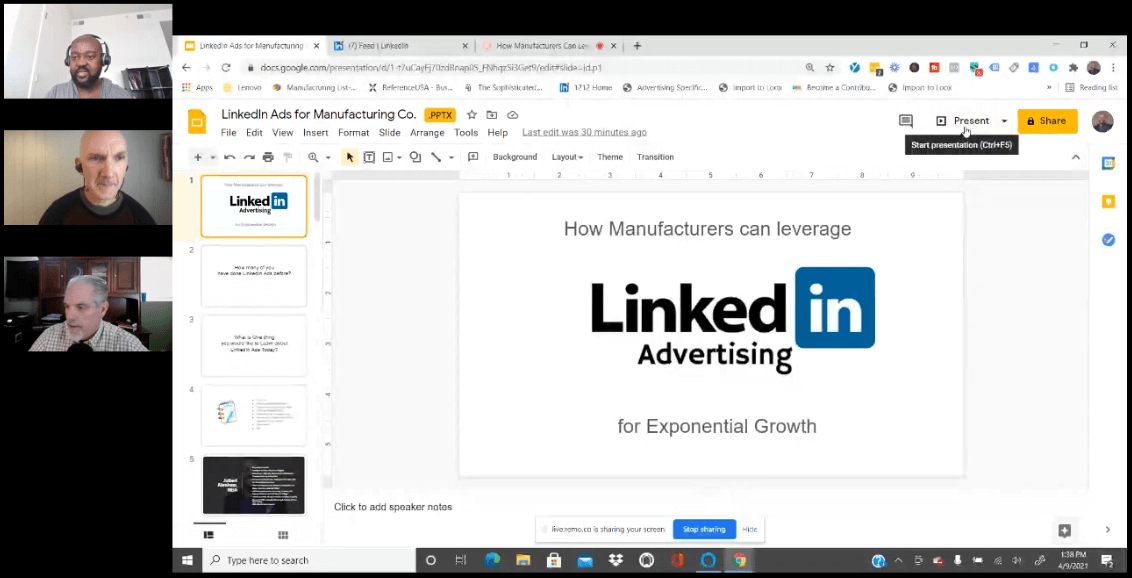
Task: Open Google Keep in side panel
Action: pos(1108,202)
